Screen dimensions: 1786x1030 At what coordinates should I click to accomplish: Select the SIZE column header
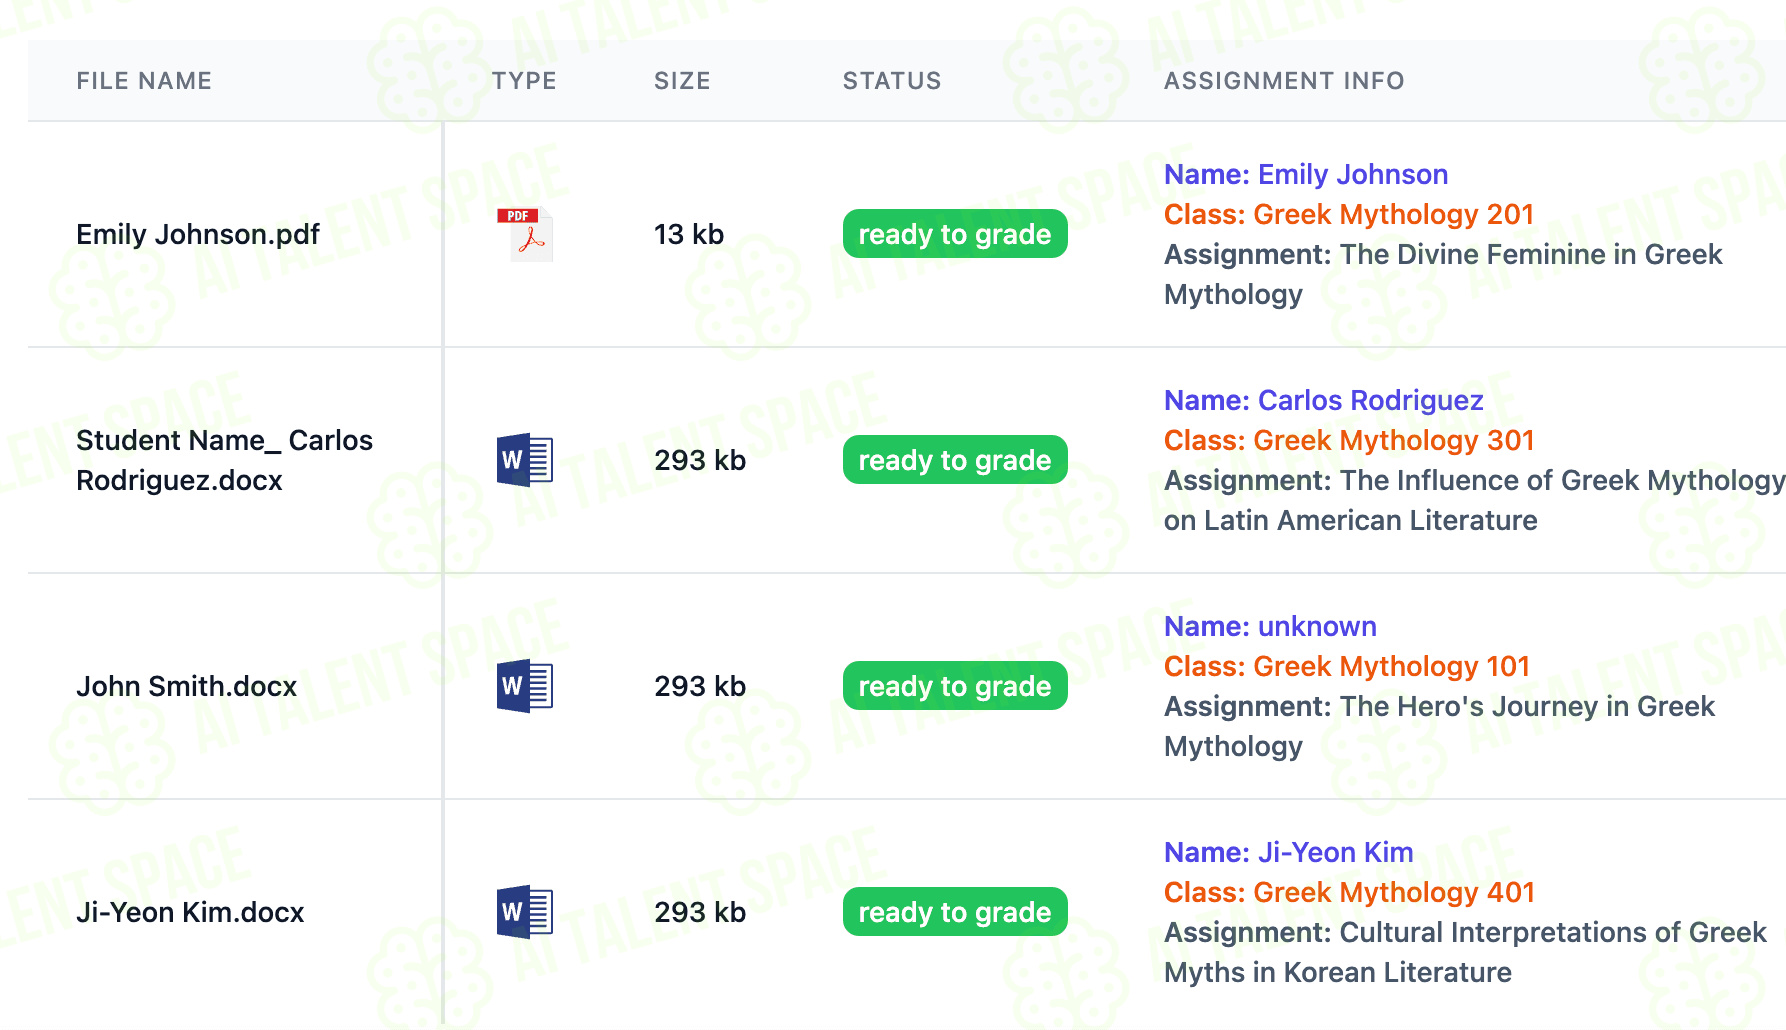[682, 81]
